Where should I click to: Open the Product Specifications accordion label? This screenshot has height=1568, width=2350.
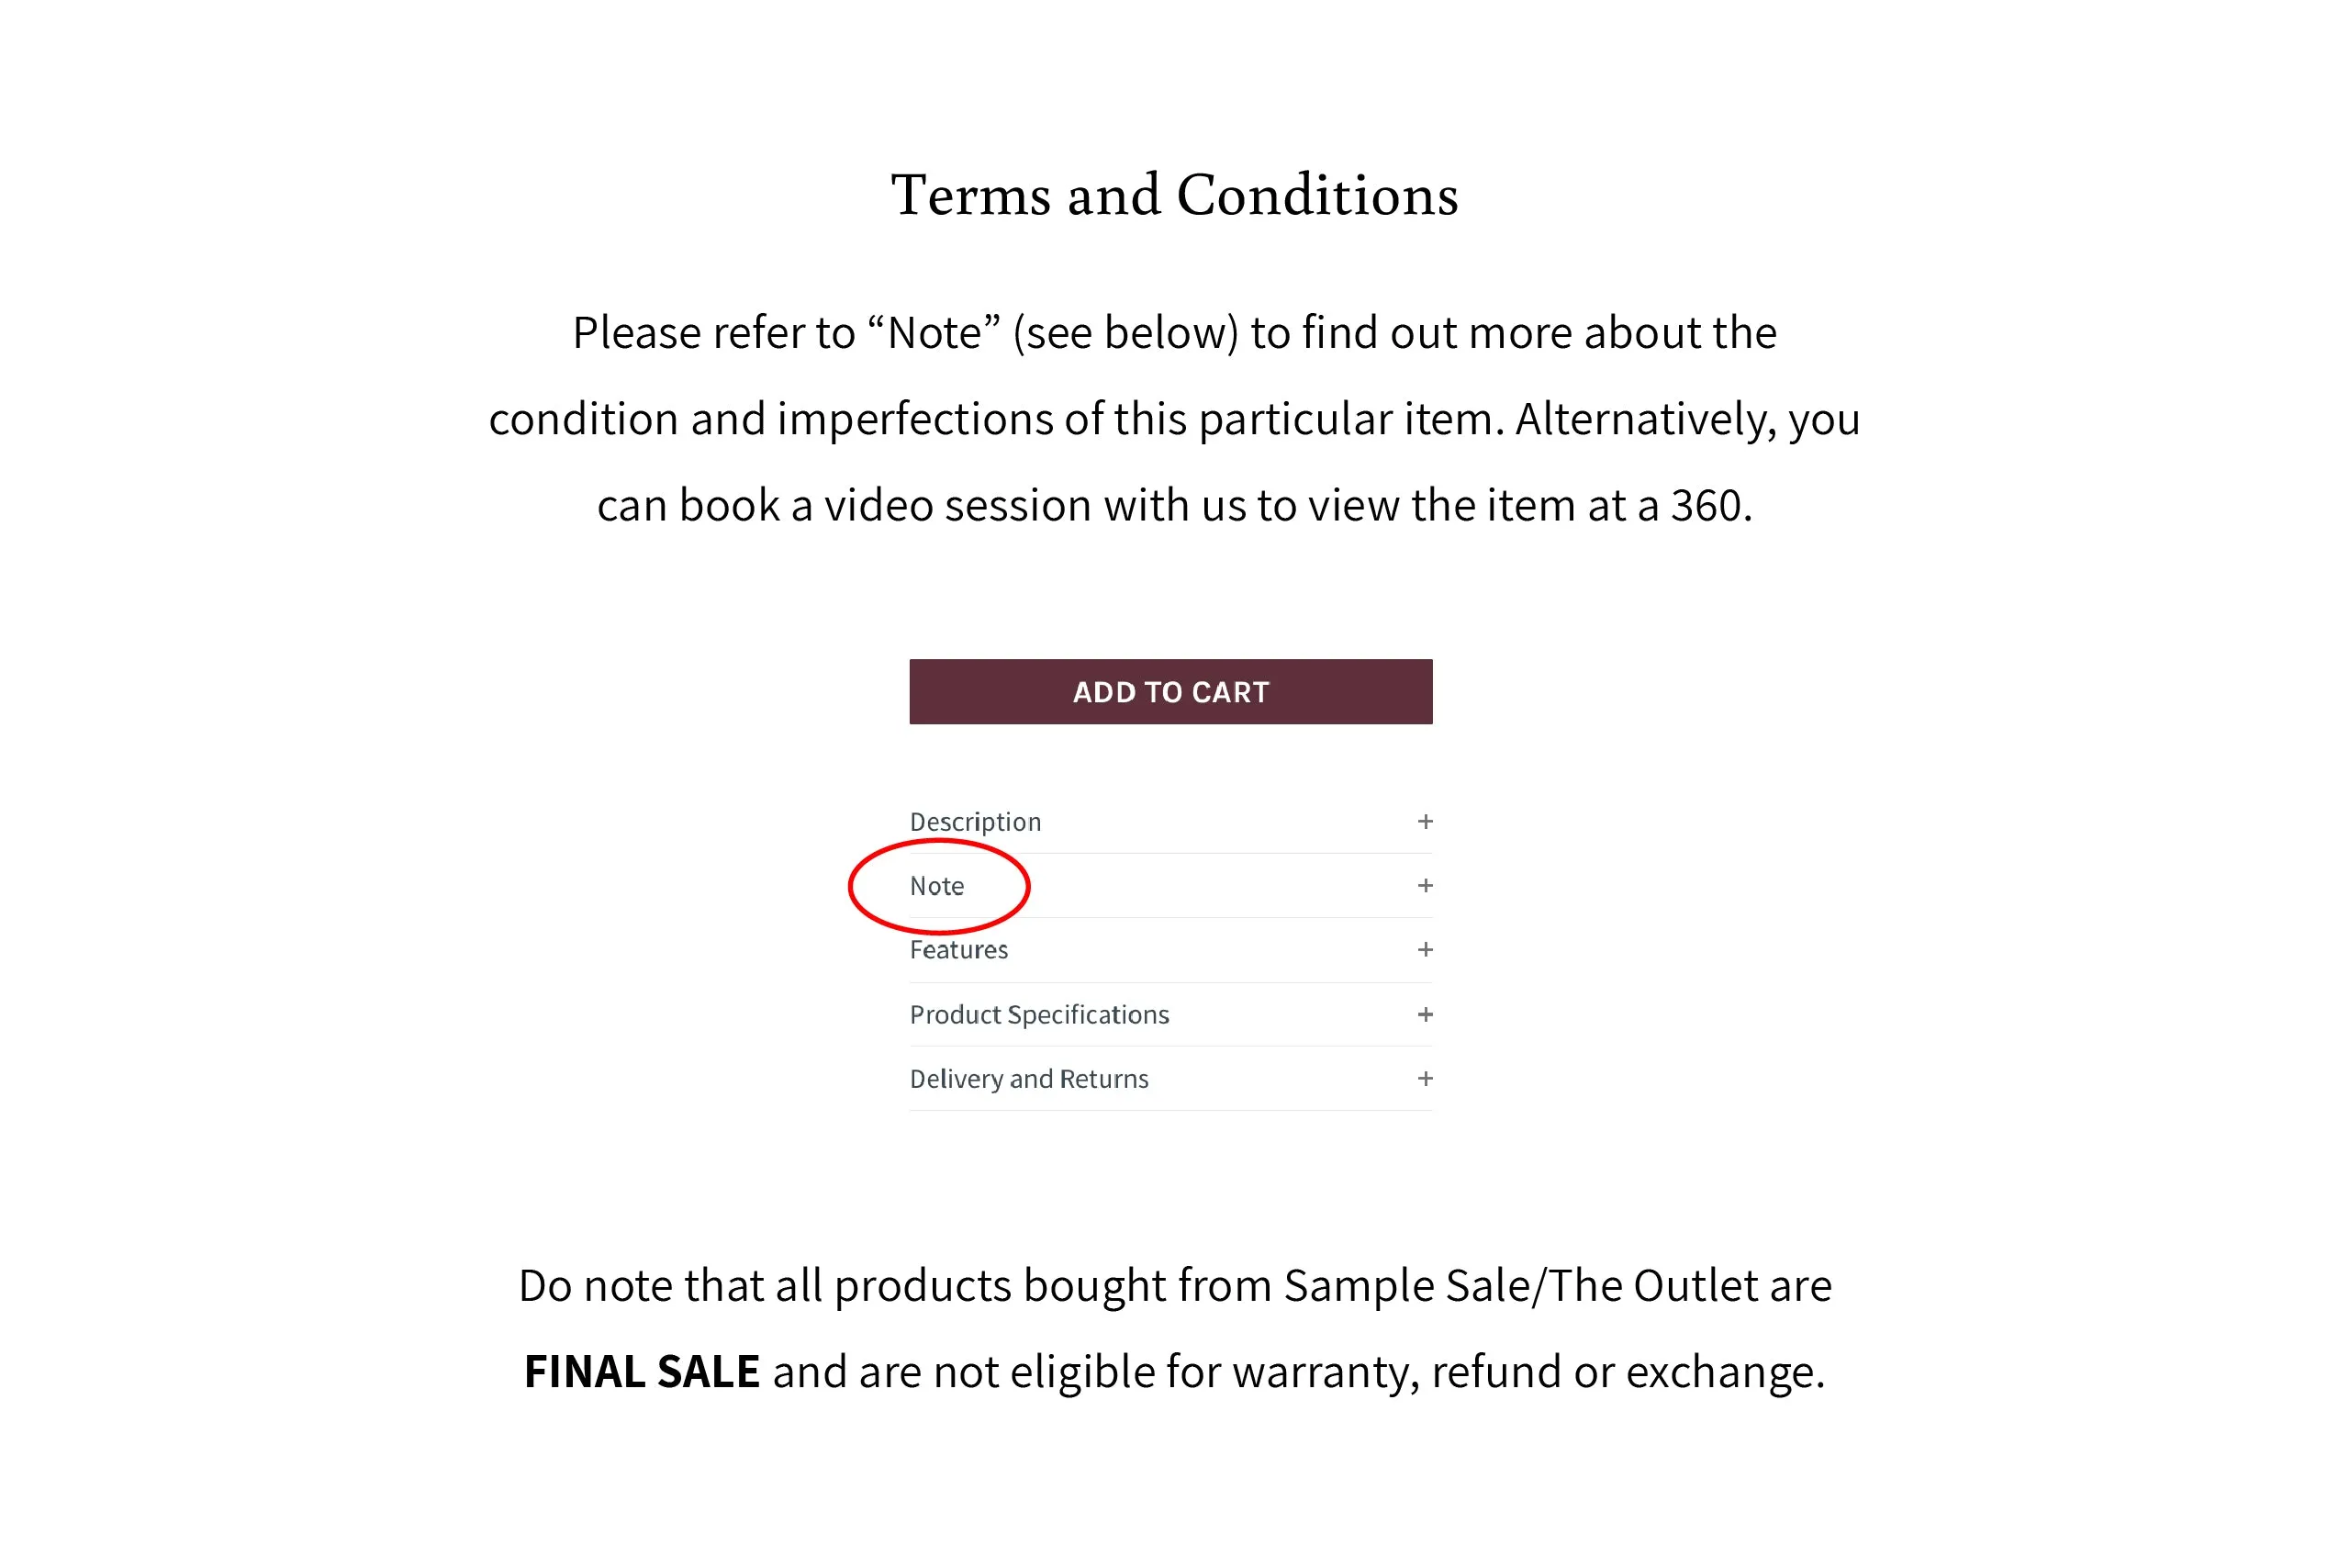(1039, 1015)
